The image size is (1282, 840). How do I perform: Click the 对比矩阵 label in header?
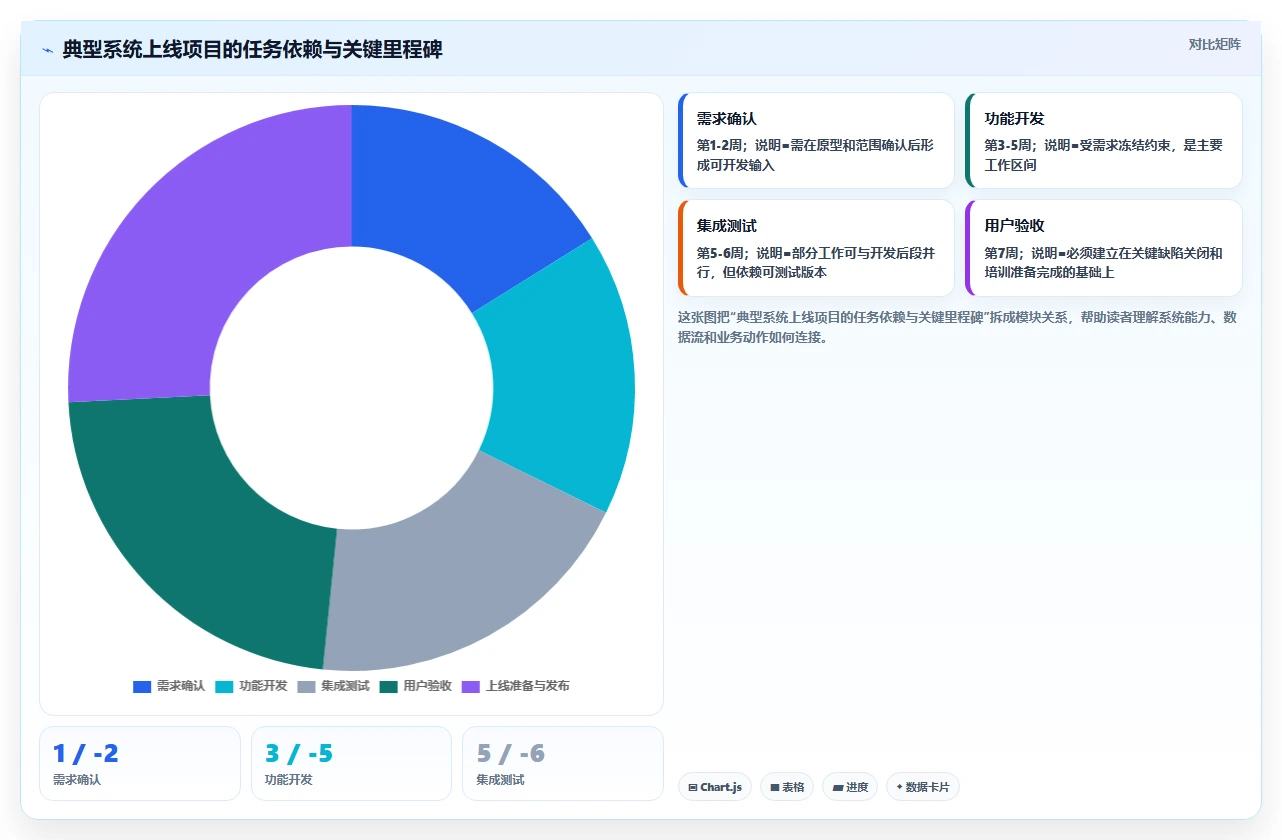(1214, 44)
